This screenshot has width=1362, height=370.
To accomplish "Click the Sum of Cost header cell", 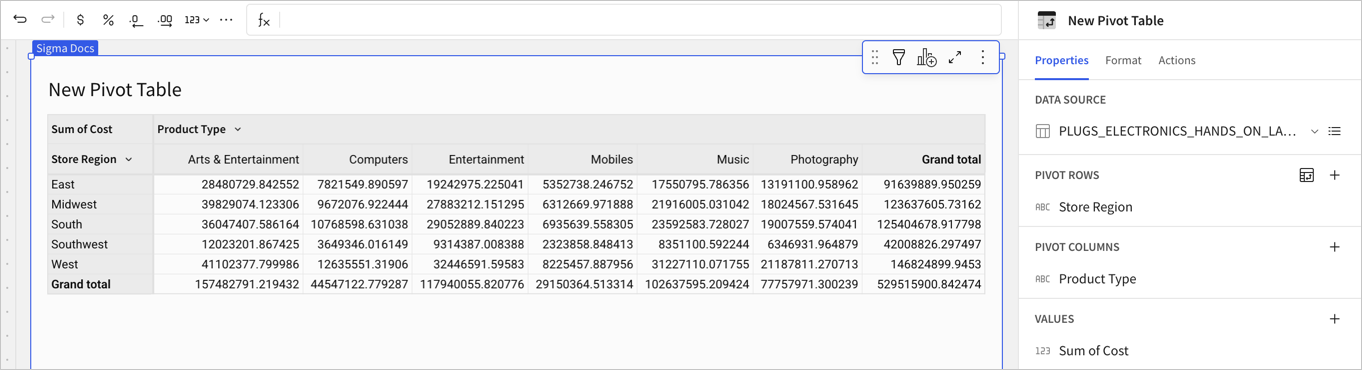I will pyautogui.click(x=100, y=129).
